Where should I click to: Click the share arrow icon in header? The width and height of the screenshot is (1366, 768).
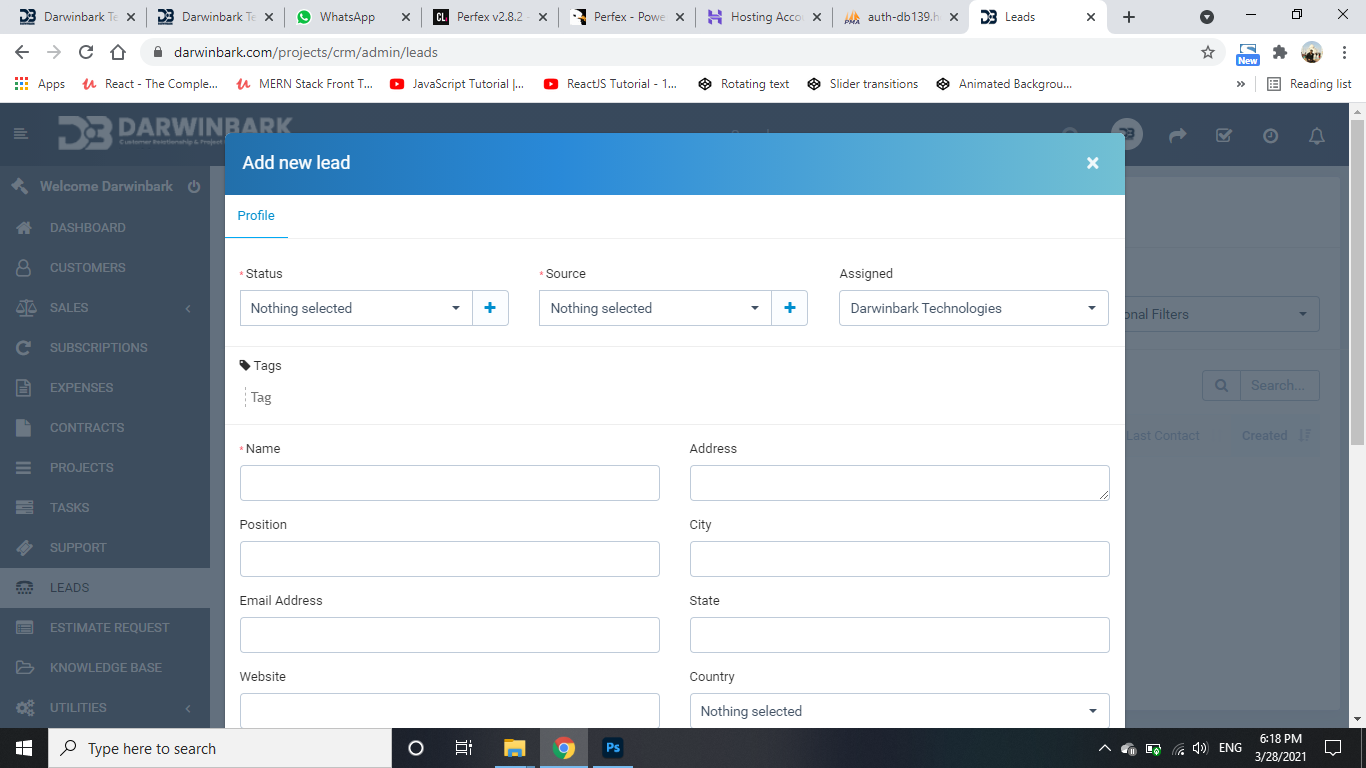(1178, 136)
